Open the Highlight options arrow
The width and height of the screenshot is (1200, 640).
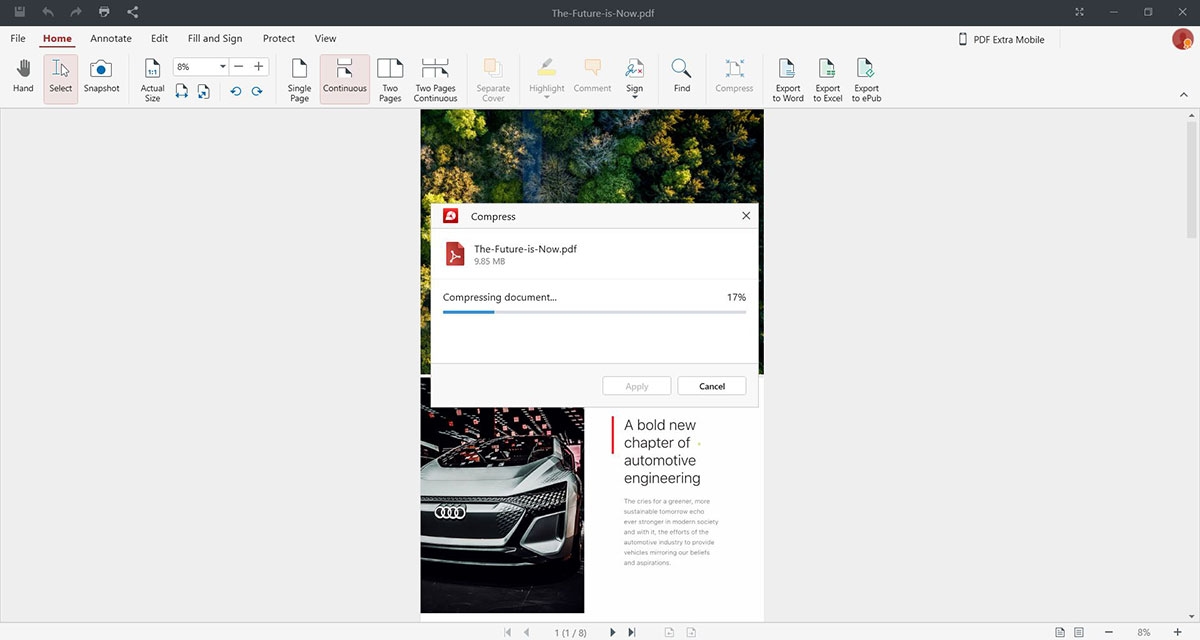(x=547, y=97)
